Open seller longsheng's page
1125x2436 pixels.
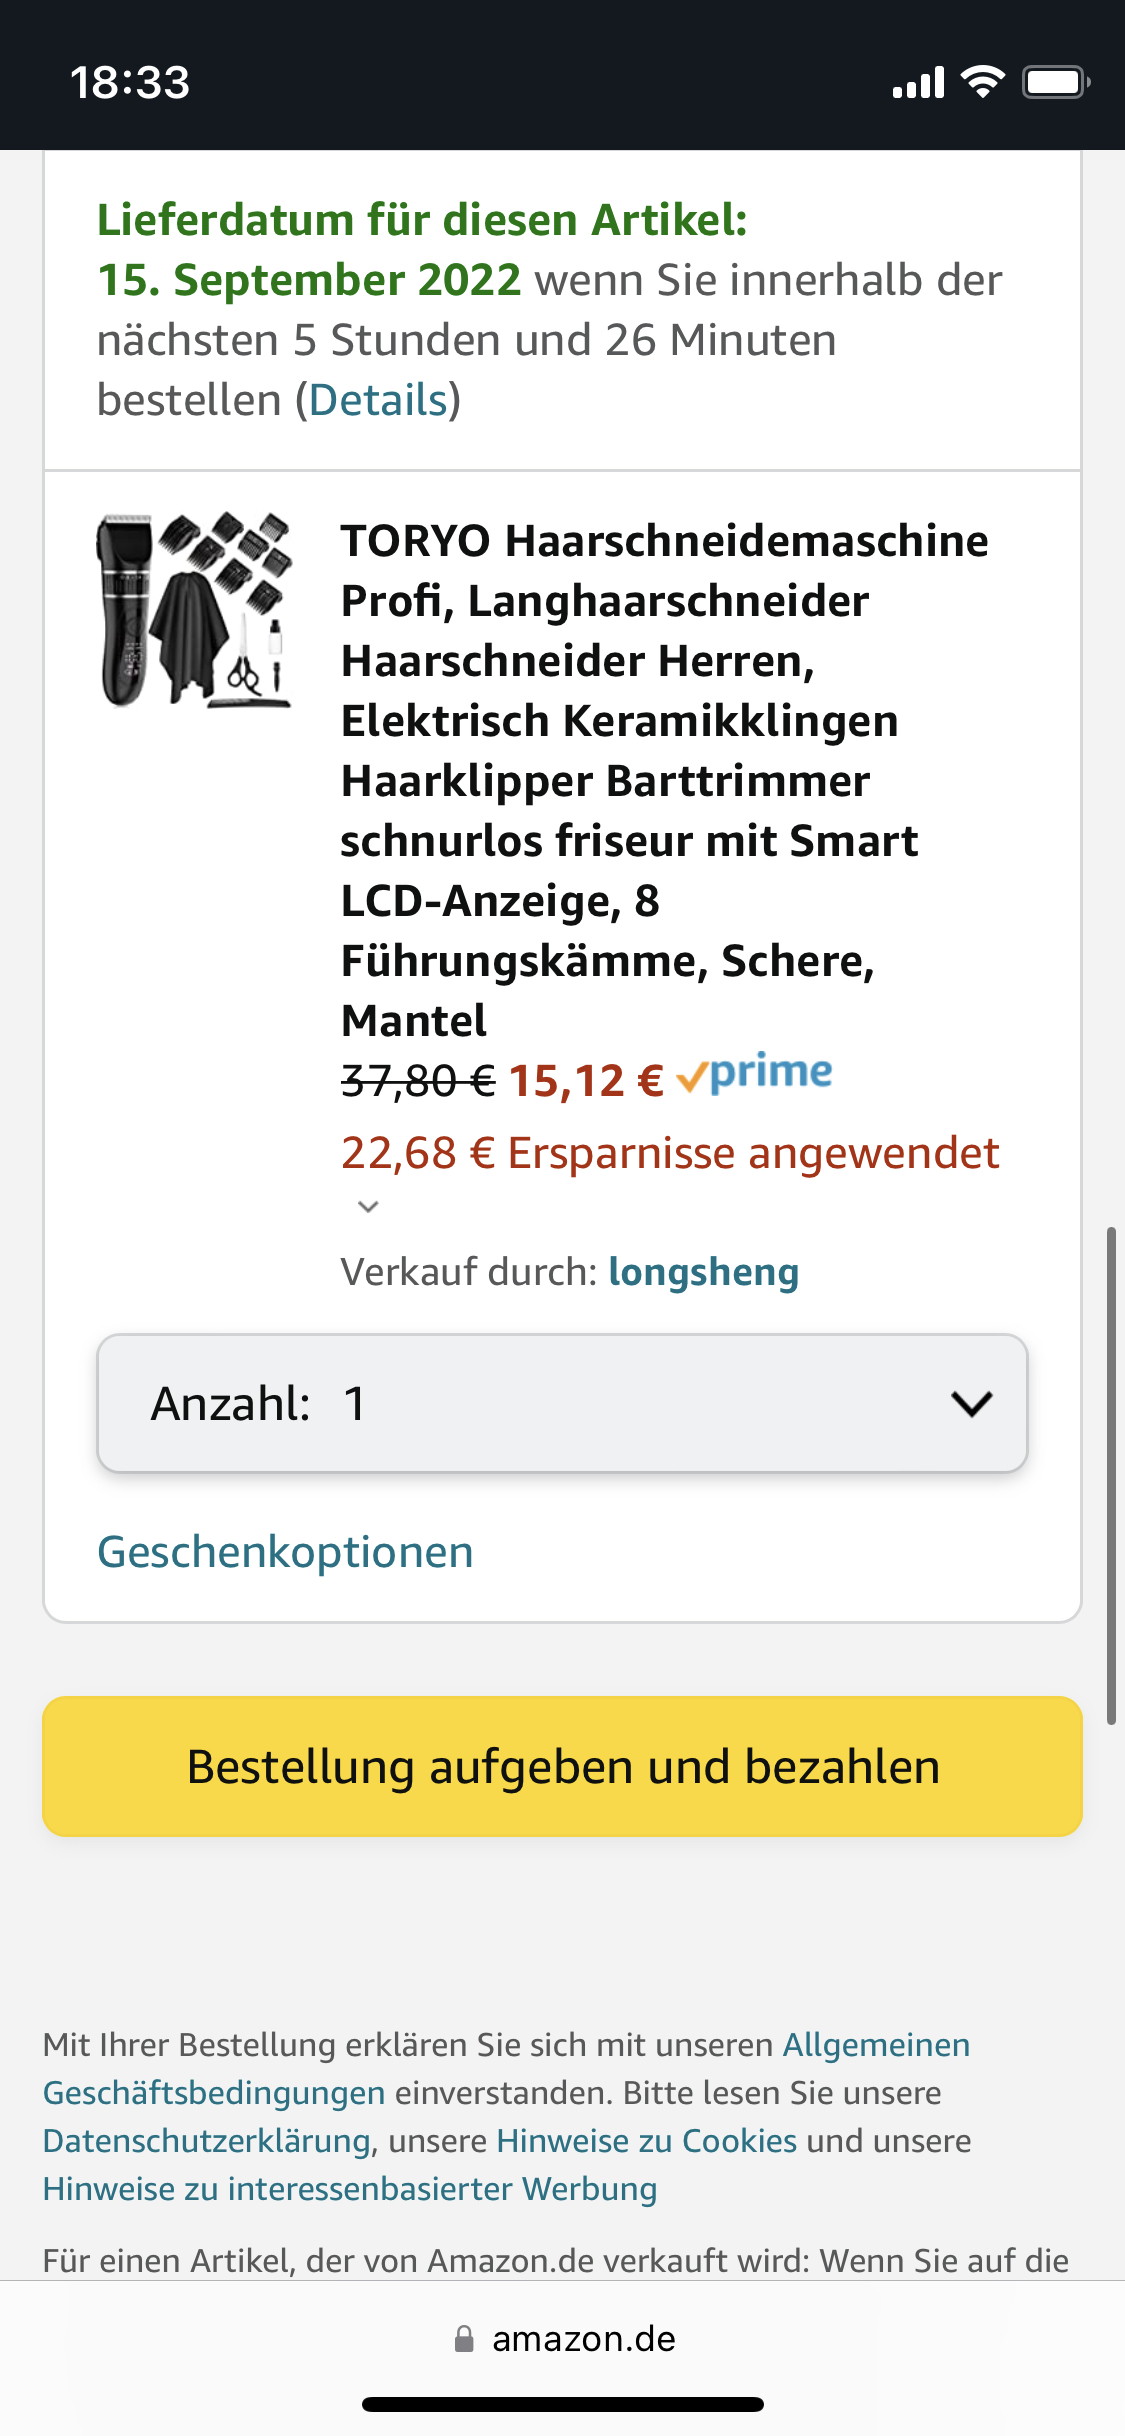coord(703,1272)
